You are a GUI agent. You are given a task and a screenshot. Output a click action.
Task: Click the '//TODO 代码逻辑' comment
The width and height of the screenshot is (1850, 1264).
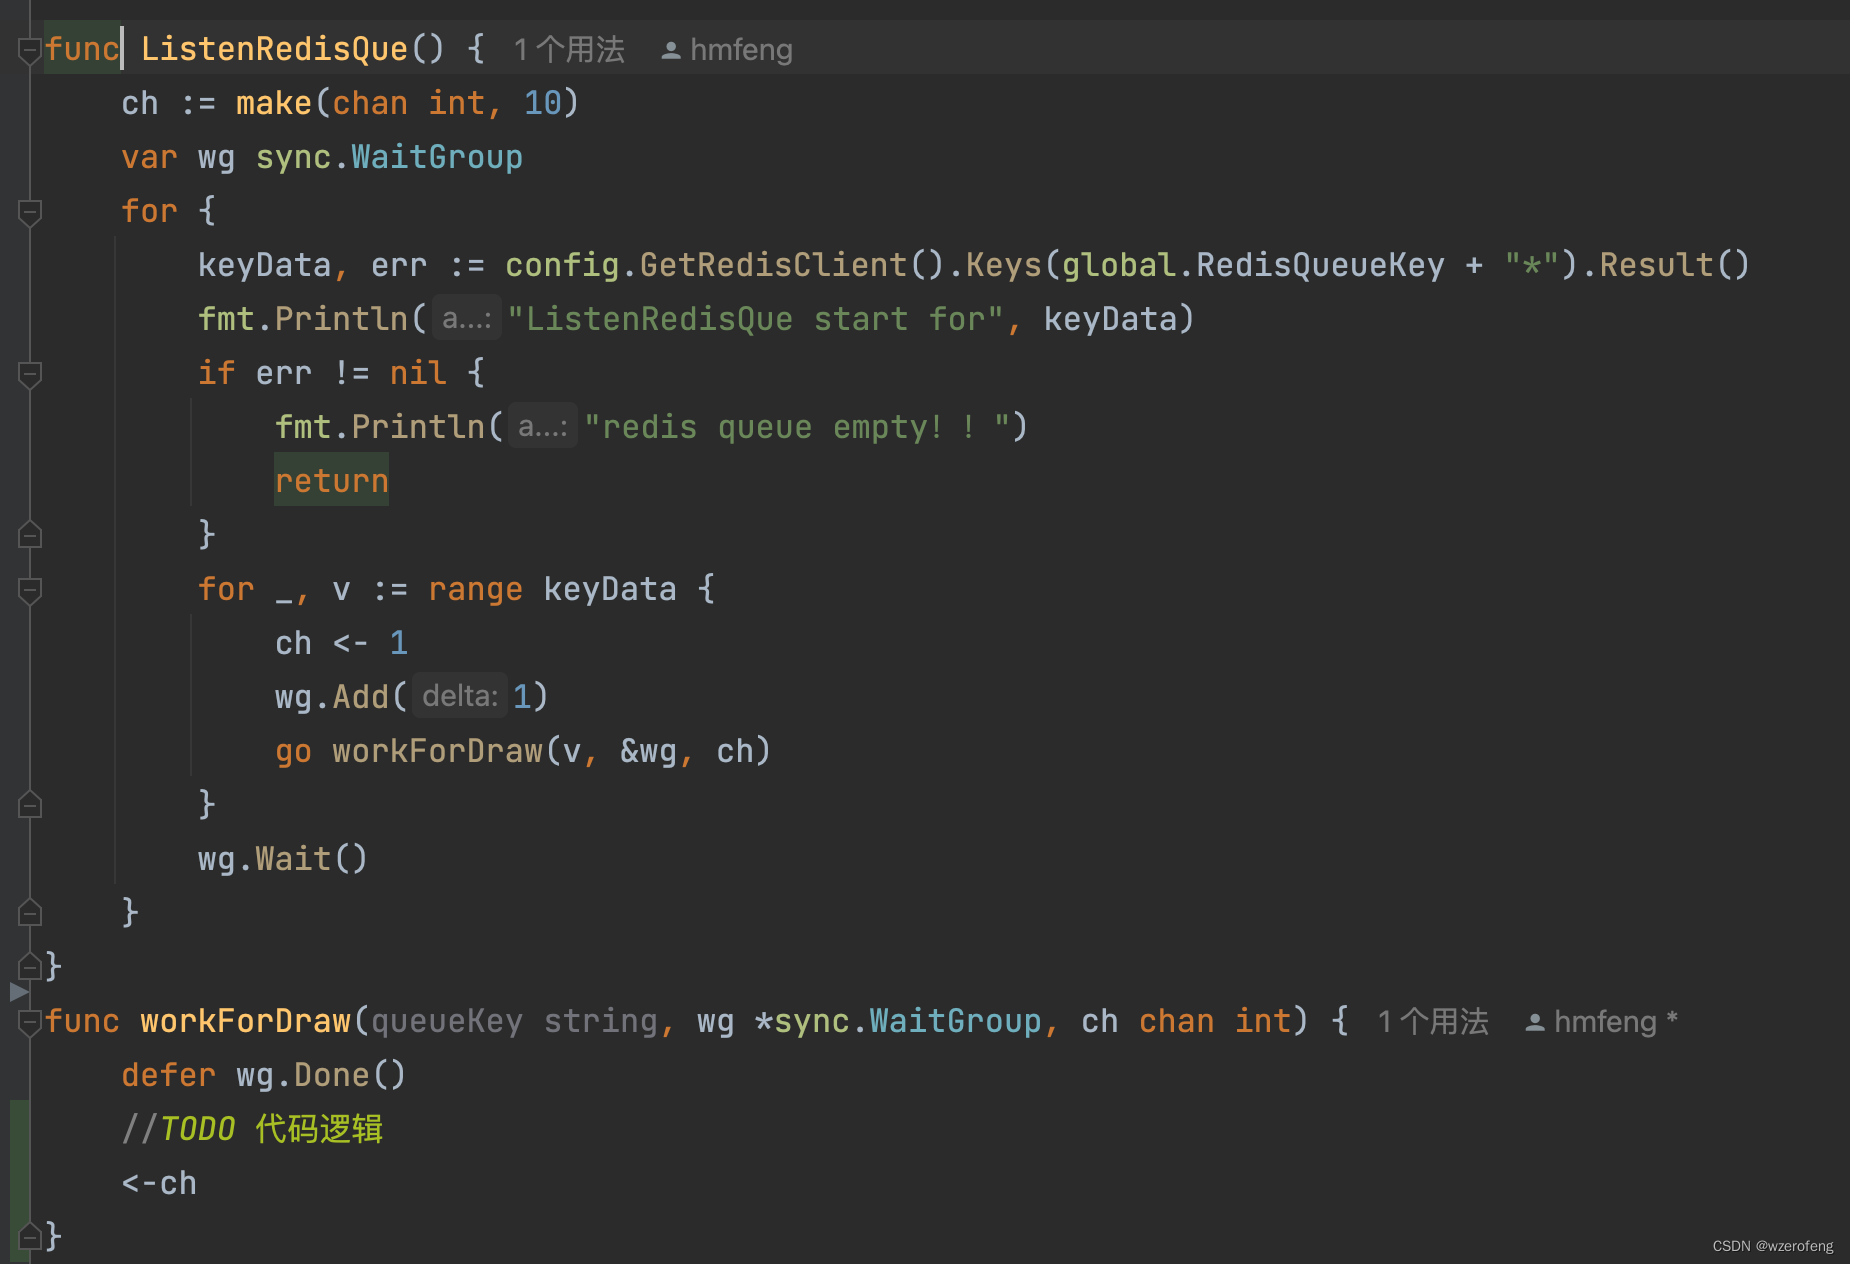252,1130
